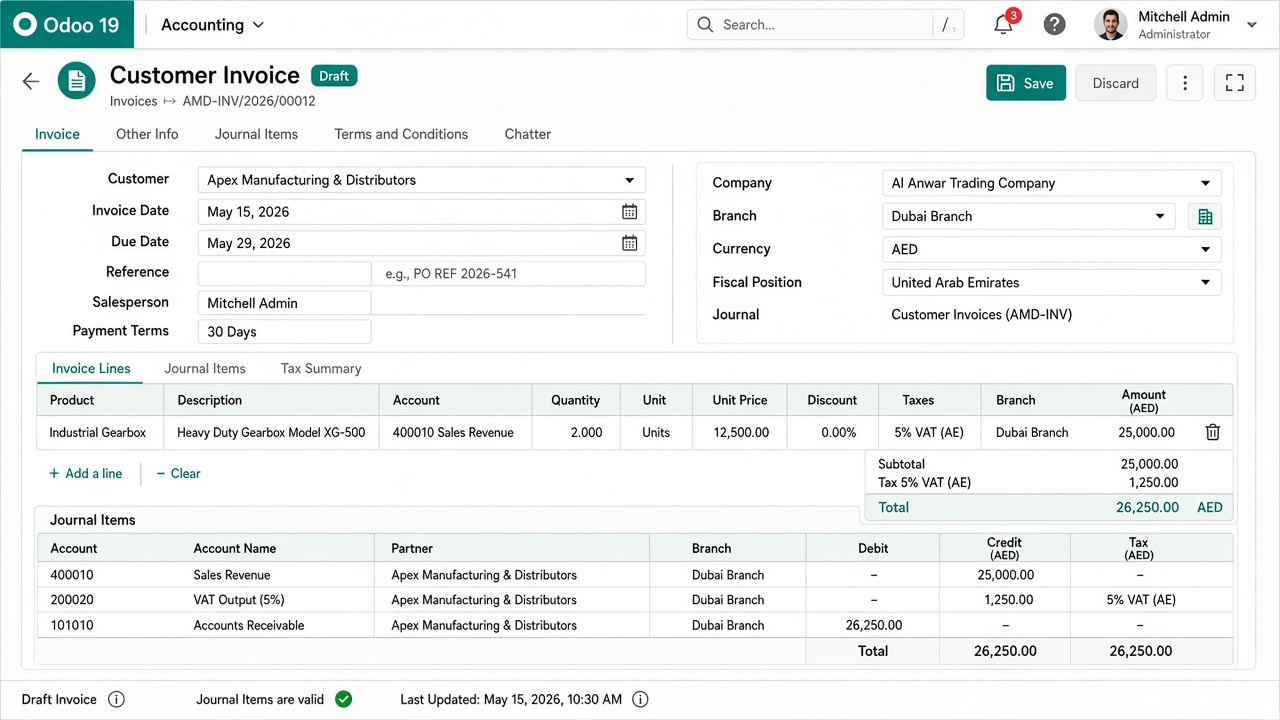1280x720 pixels.
Task: Select the Tax Summary sub-tab
Action: [321, 368]
